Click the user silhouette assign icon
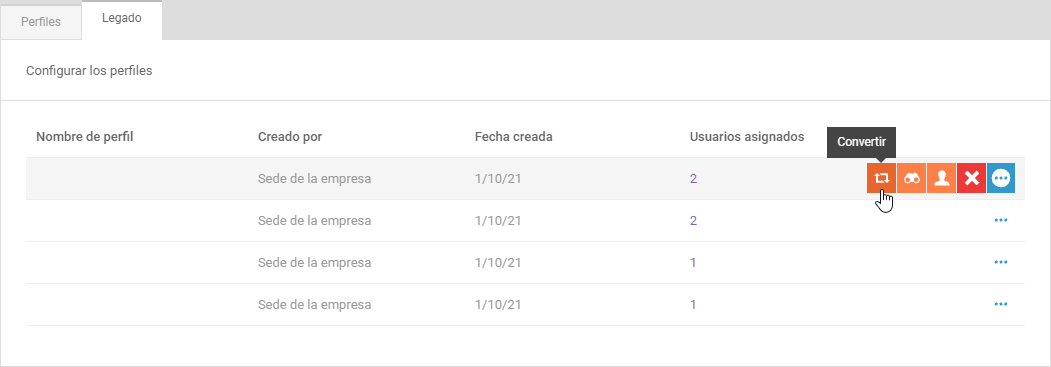The height and width of the screenshot is (367, 1051). point(942,178)
